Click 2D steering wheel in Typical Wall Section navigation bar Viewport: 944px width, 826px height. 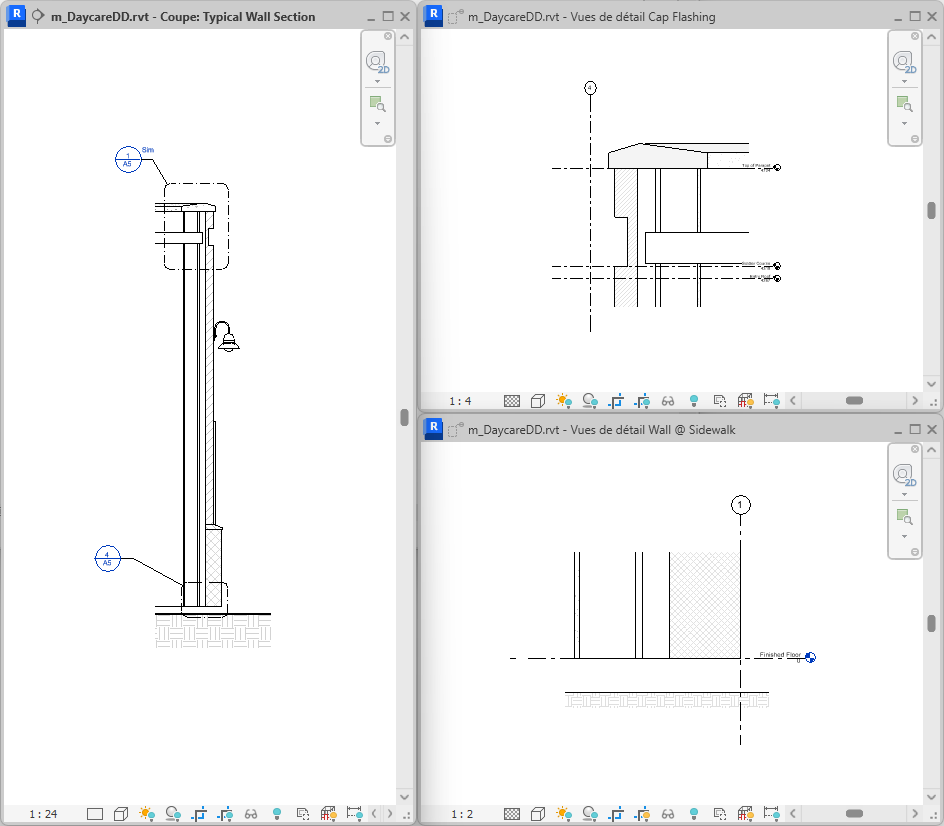pos(377,63)
